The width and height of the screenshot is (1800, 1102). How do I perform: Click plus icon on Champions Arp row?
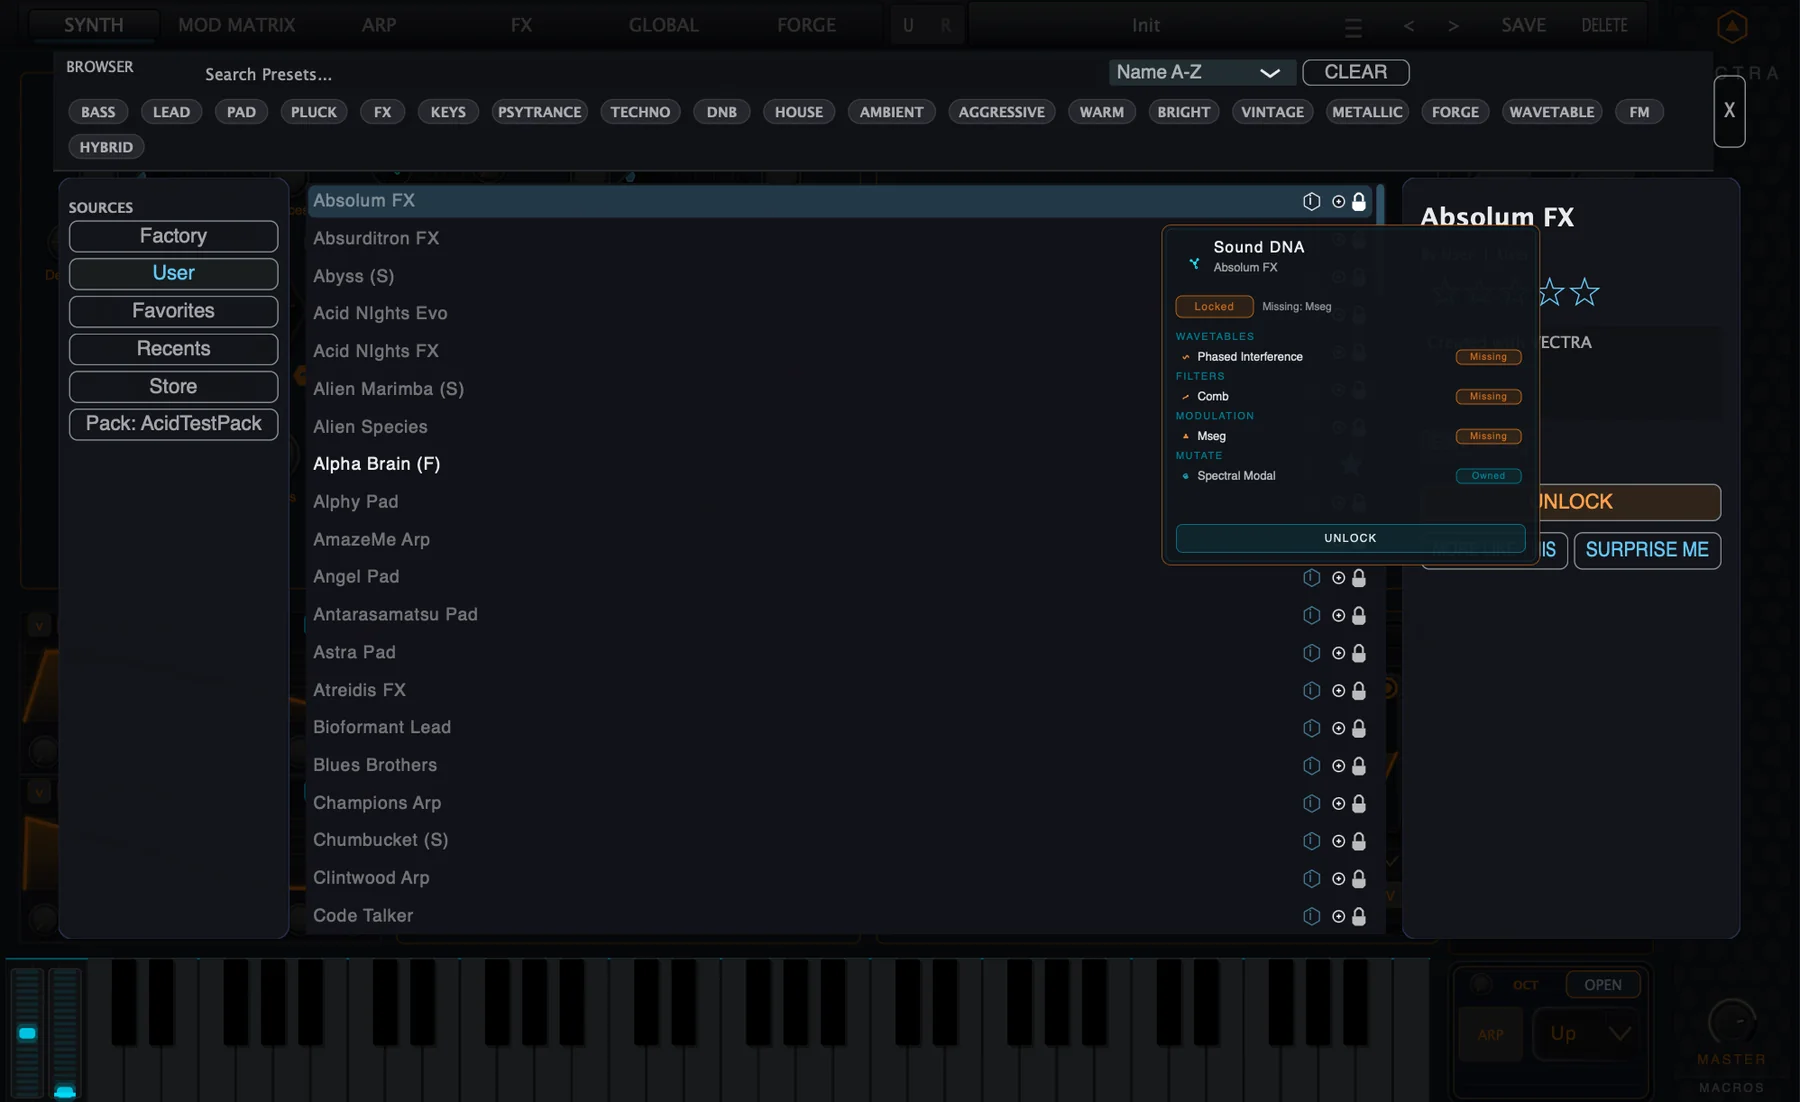pyautogui.click(x=1338, y=804)
